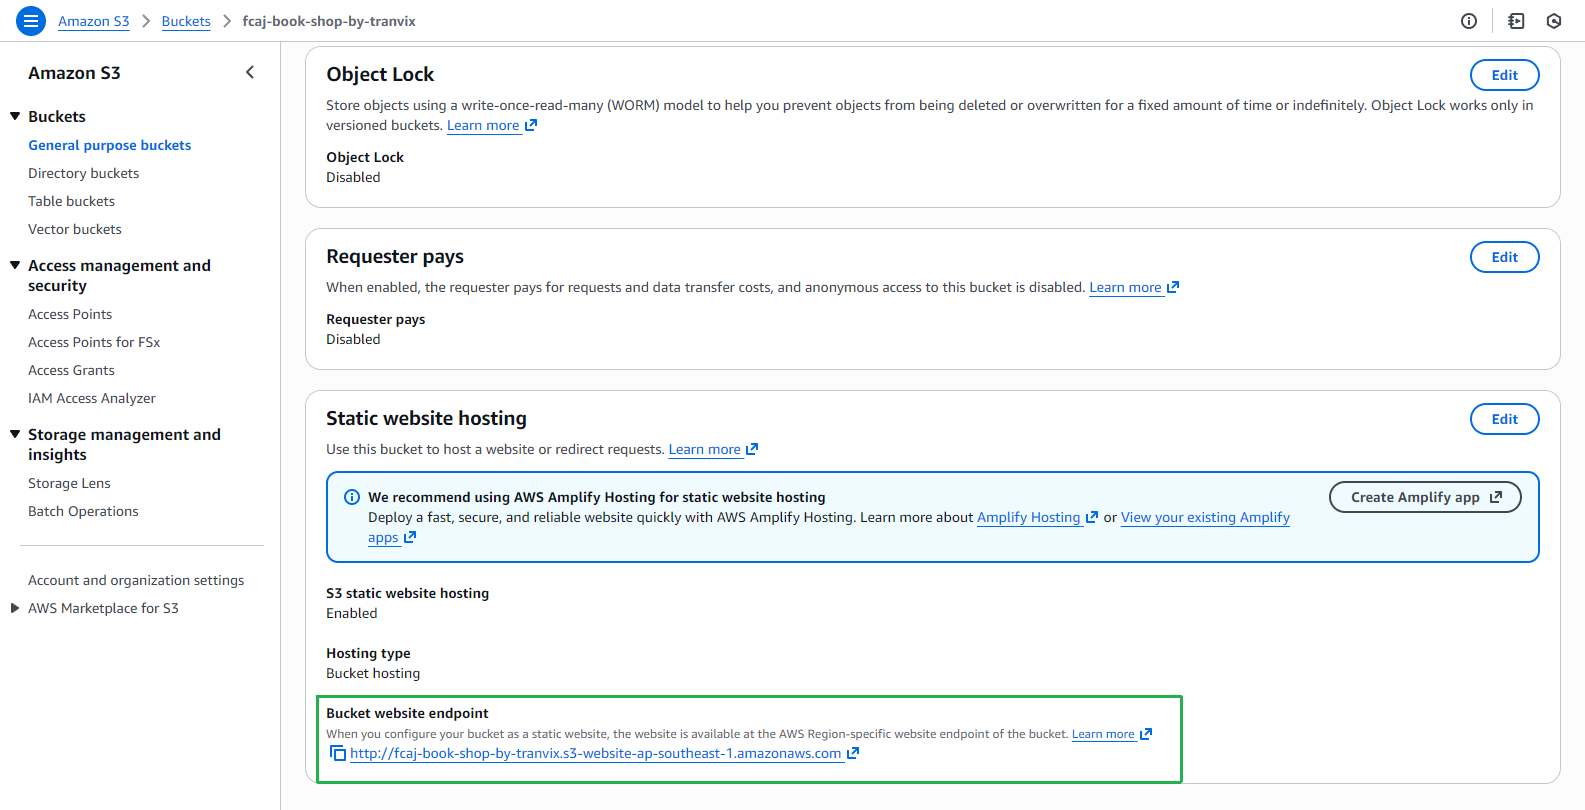The height and width of the screenshot is (810, 1585).
Task: Click external-link icon beside endpoint Learn more
Action: pyautogui.click(x=1146, y=734)
